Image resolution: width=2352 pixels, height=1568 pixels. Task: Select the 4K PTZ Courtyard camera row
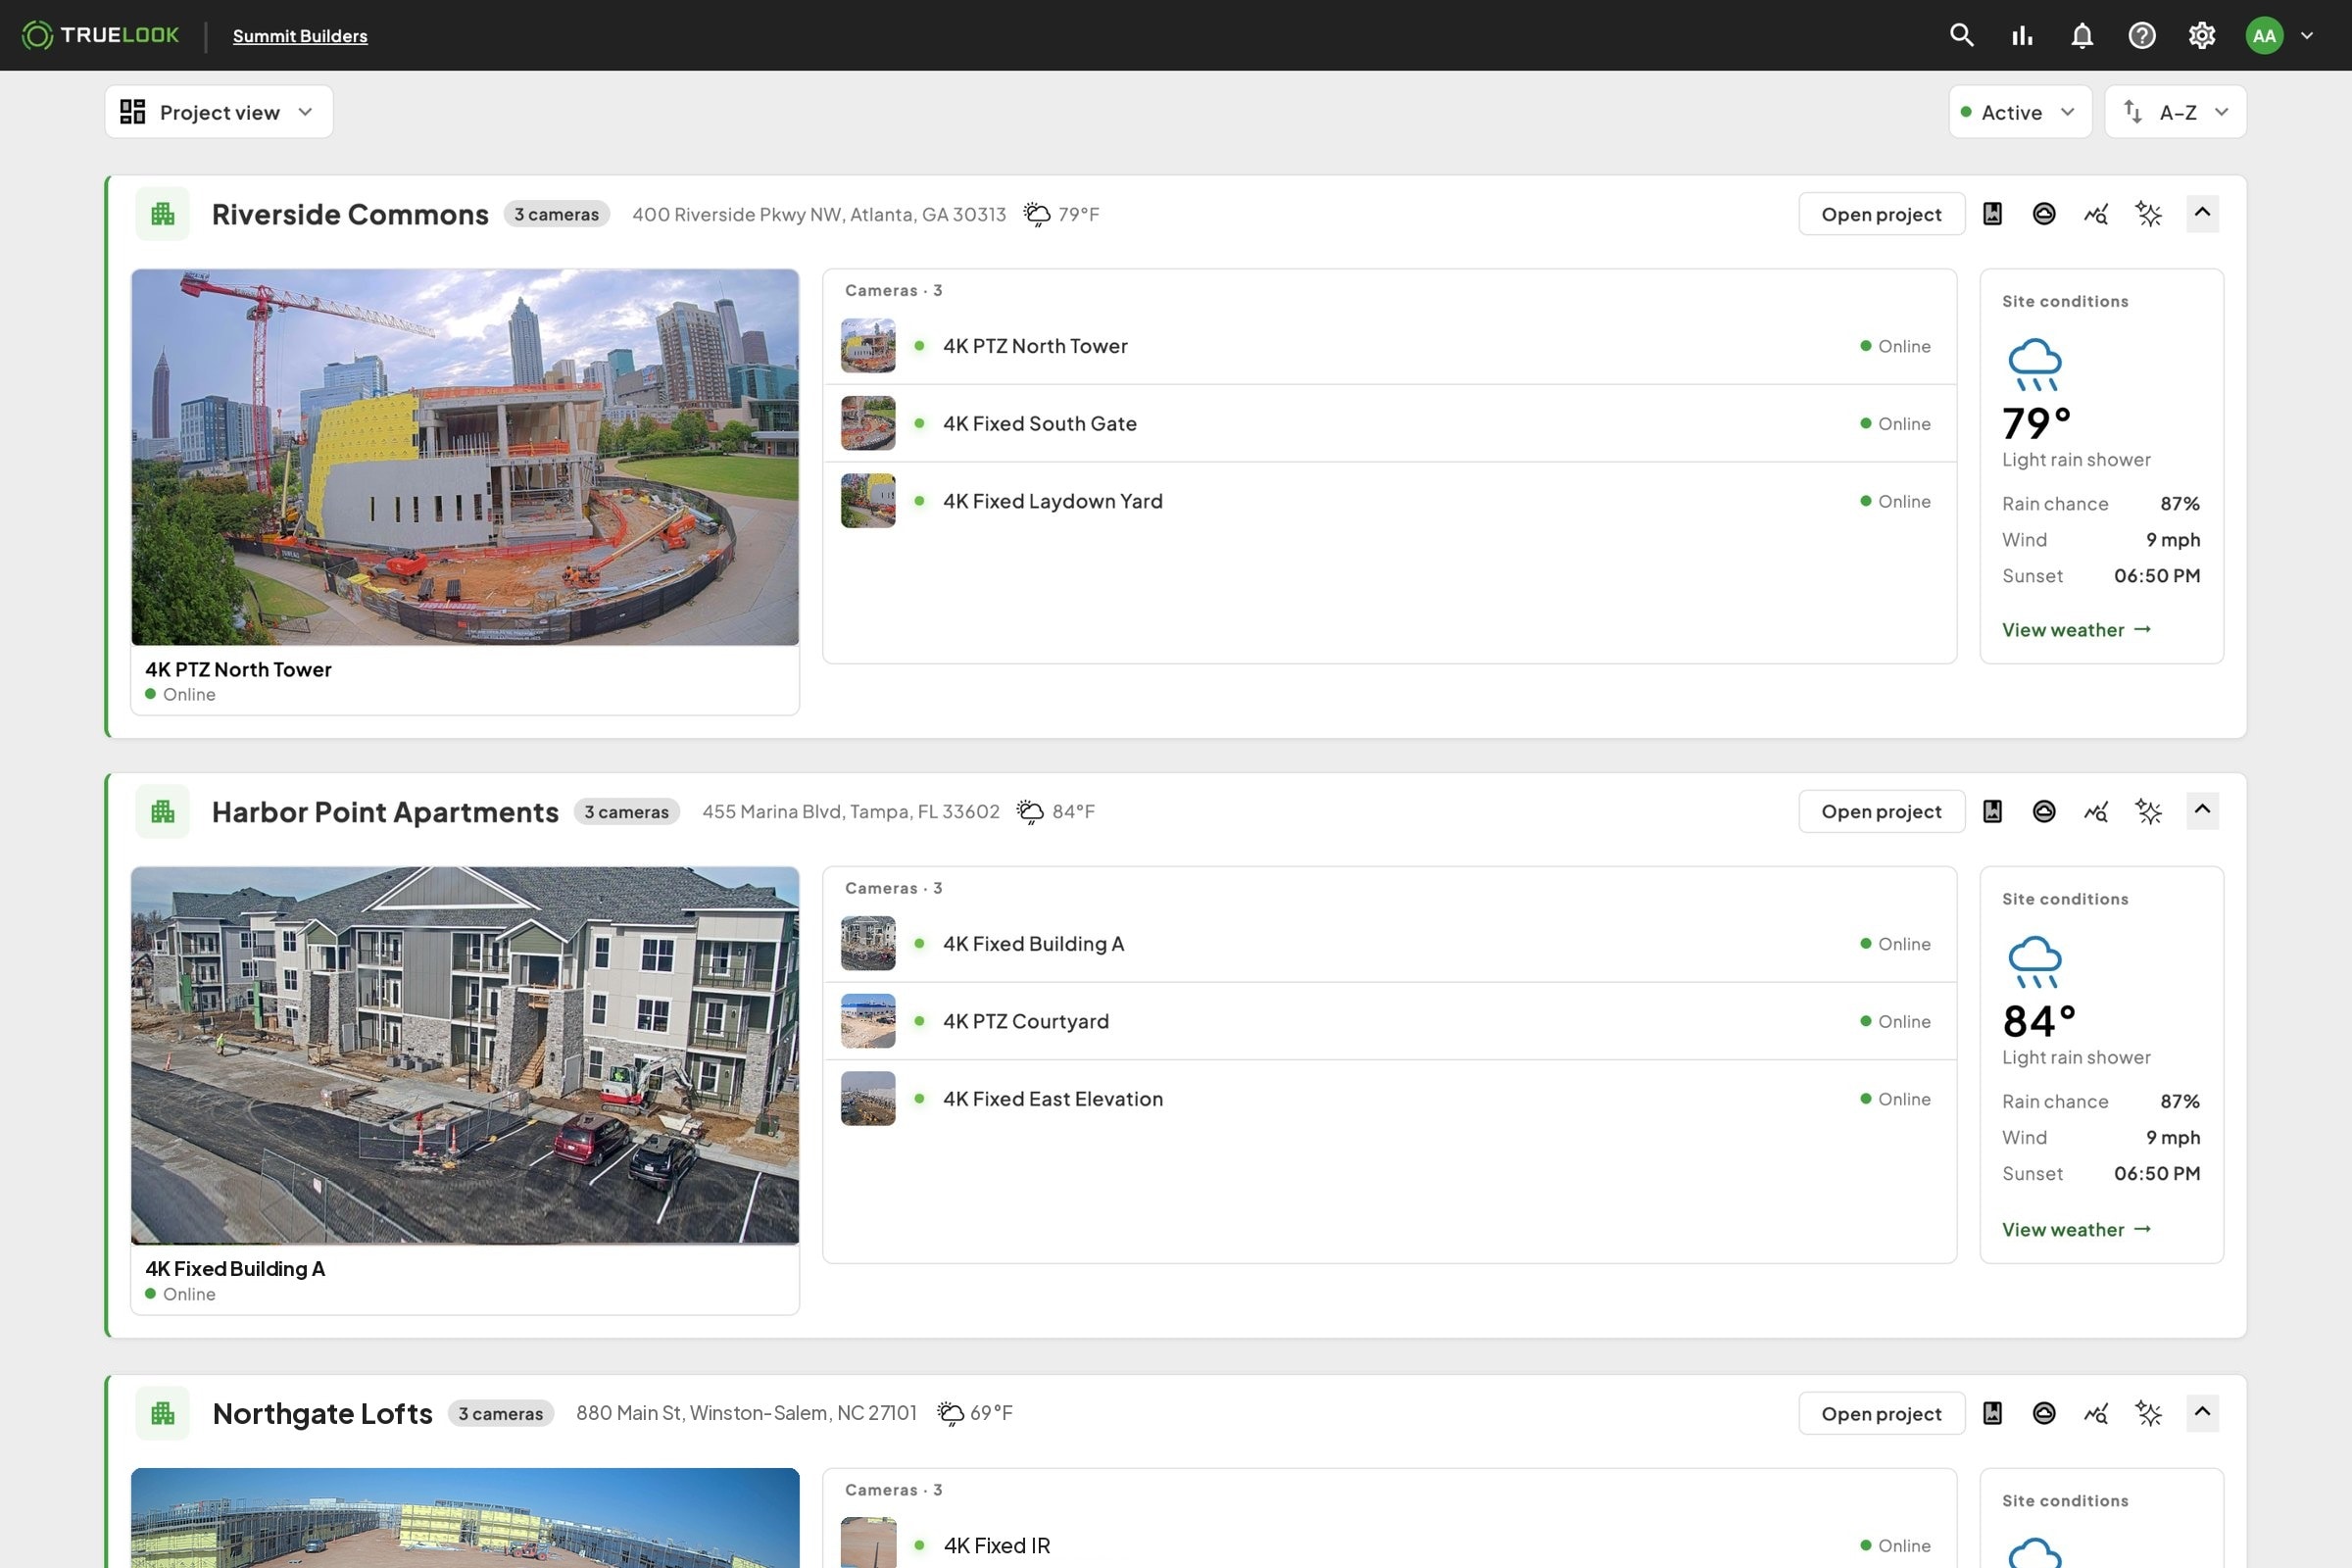tap(1389, 1021)
